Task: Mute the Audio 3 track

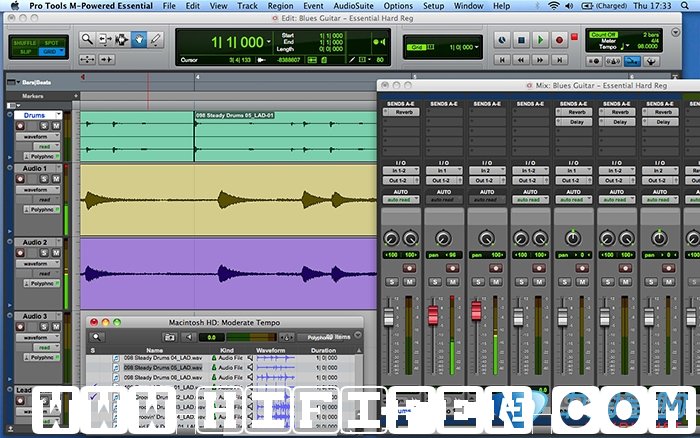Action: (56, 326)
